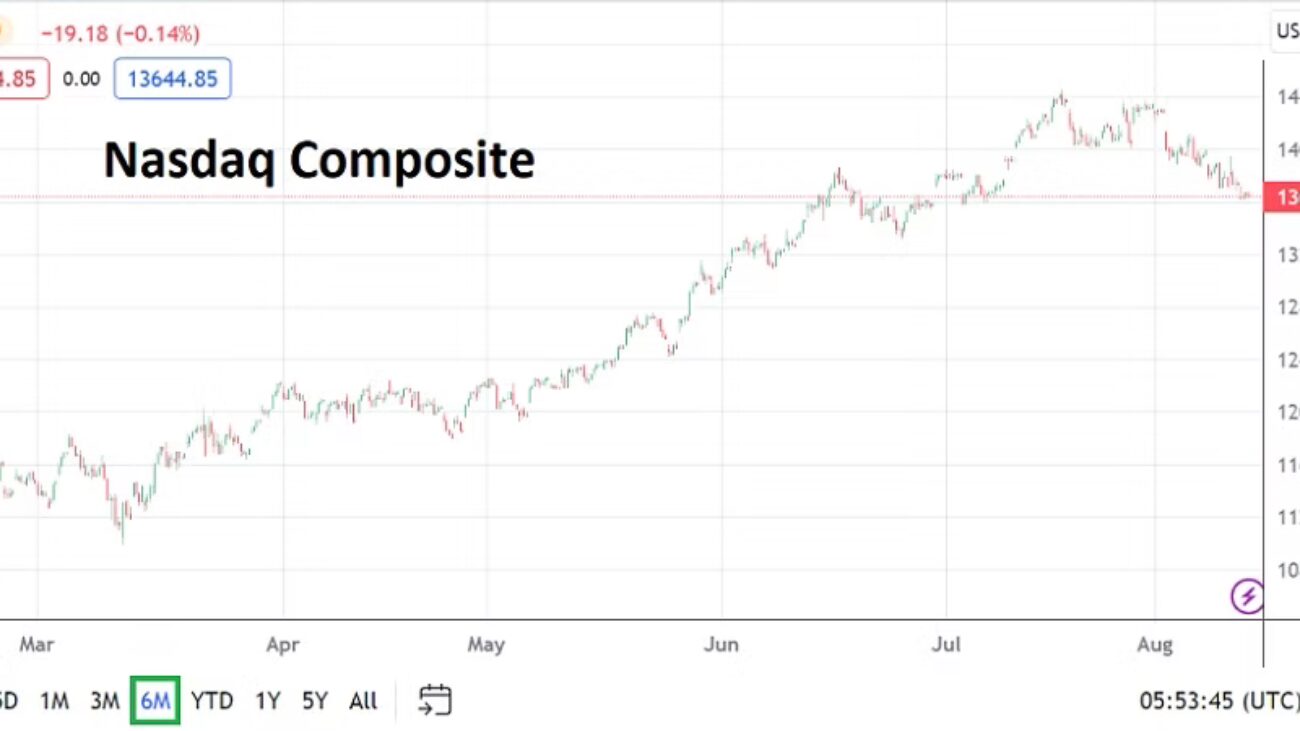This screenshot has width=1300, height=731.
Task: Click the red current price label on the axis
Action: [x=1283, y=197]
